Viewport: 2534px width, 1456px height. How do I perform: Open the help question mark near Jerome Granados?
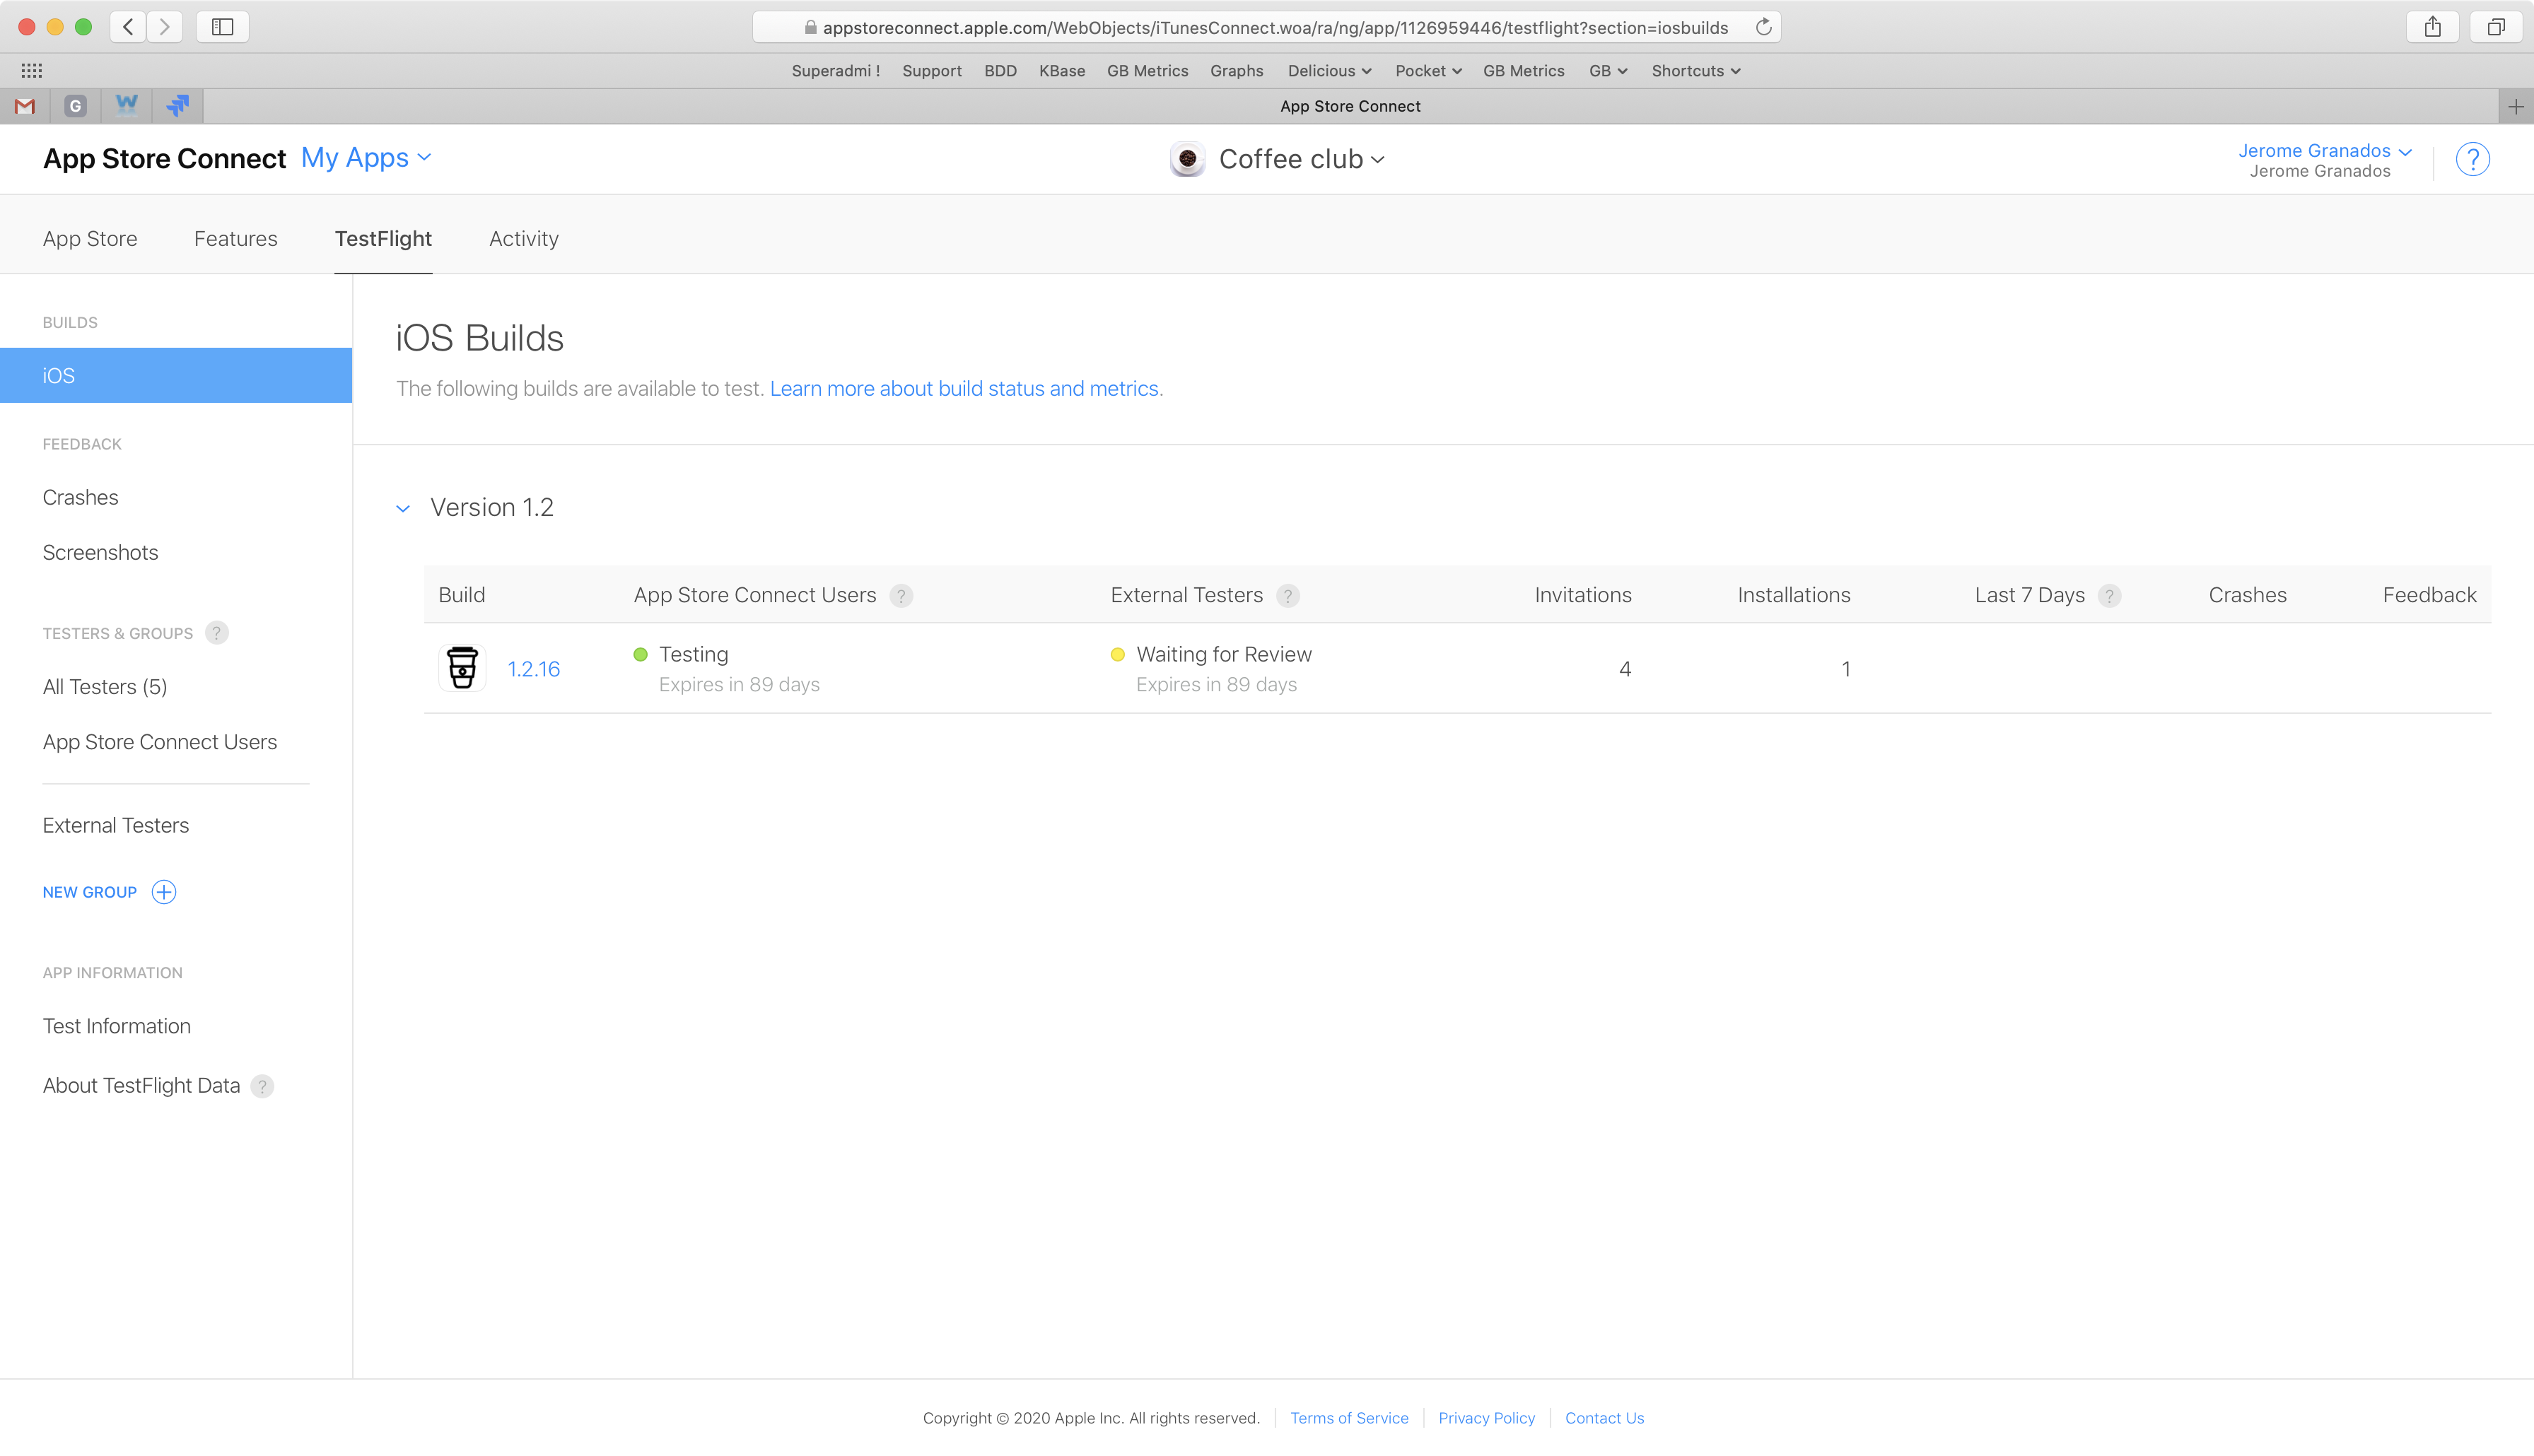(x=2472, y=158)
